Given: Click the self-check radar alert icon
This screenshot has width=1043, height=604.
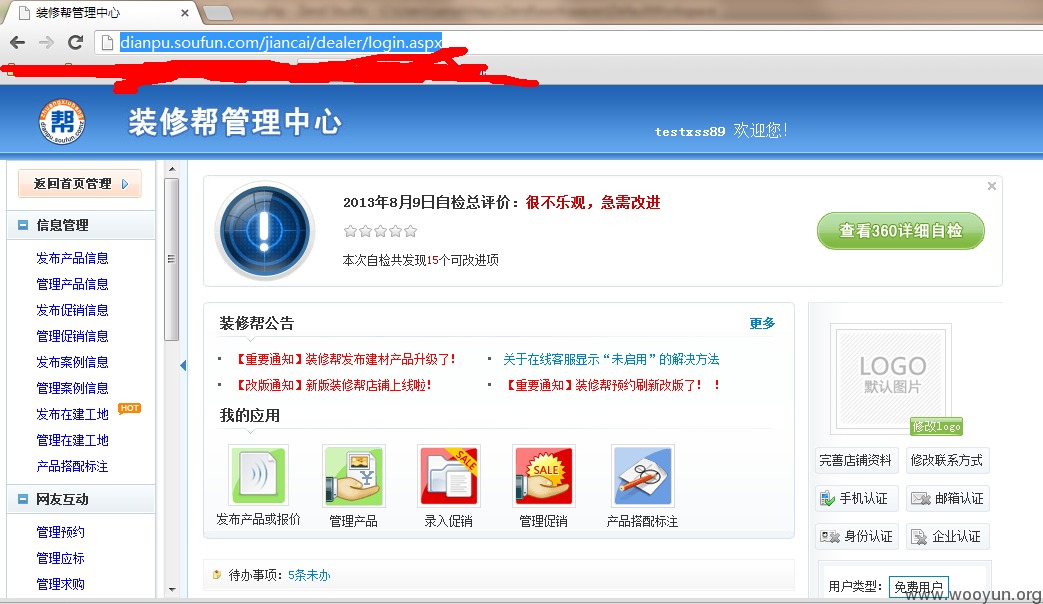Looking at the screenshot, I should 265,231.
